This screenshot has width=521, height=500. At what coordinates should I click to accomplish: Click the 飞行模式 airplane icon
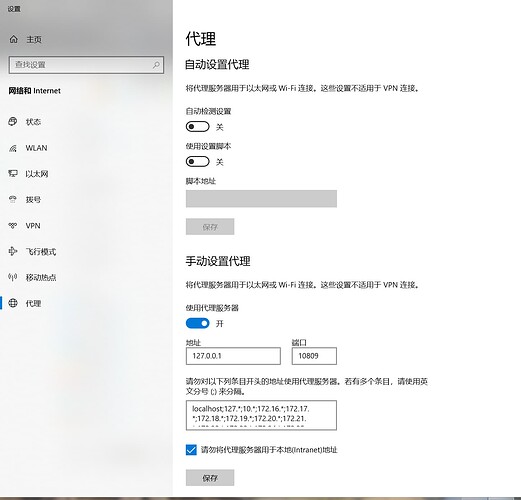(x=13, y=251)
